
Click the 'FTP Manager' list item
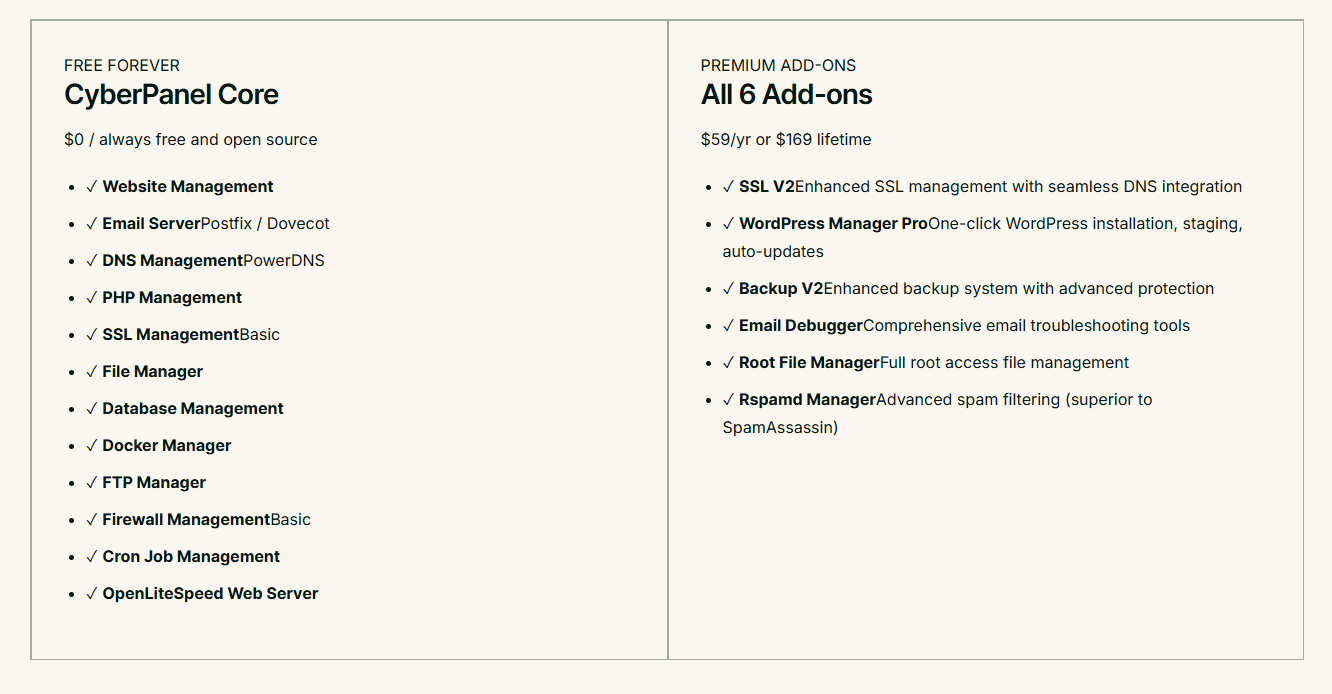[146, 483]
